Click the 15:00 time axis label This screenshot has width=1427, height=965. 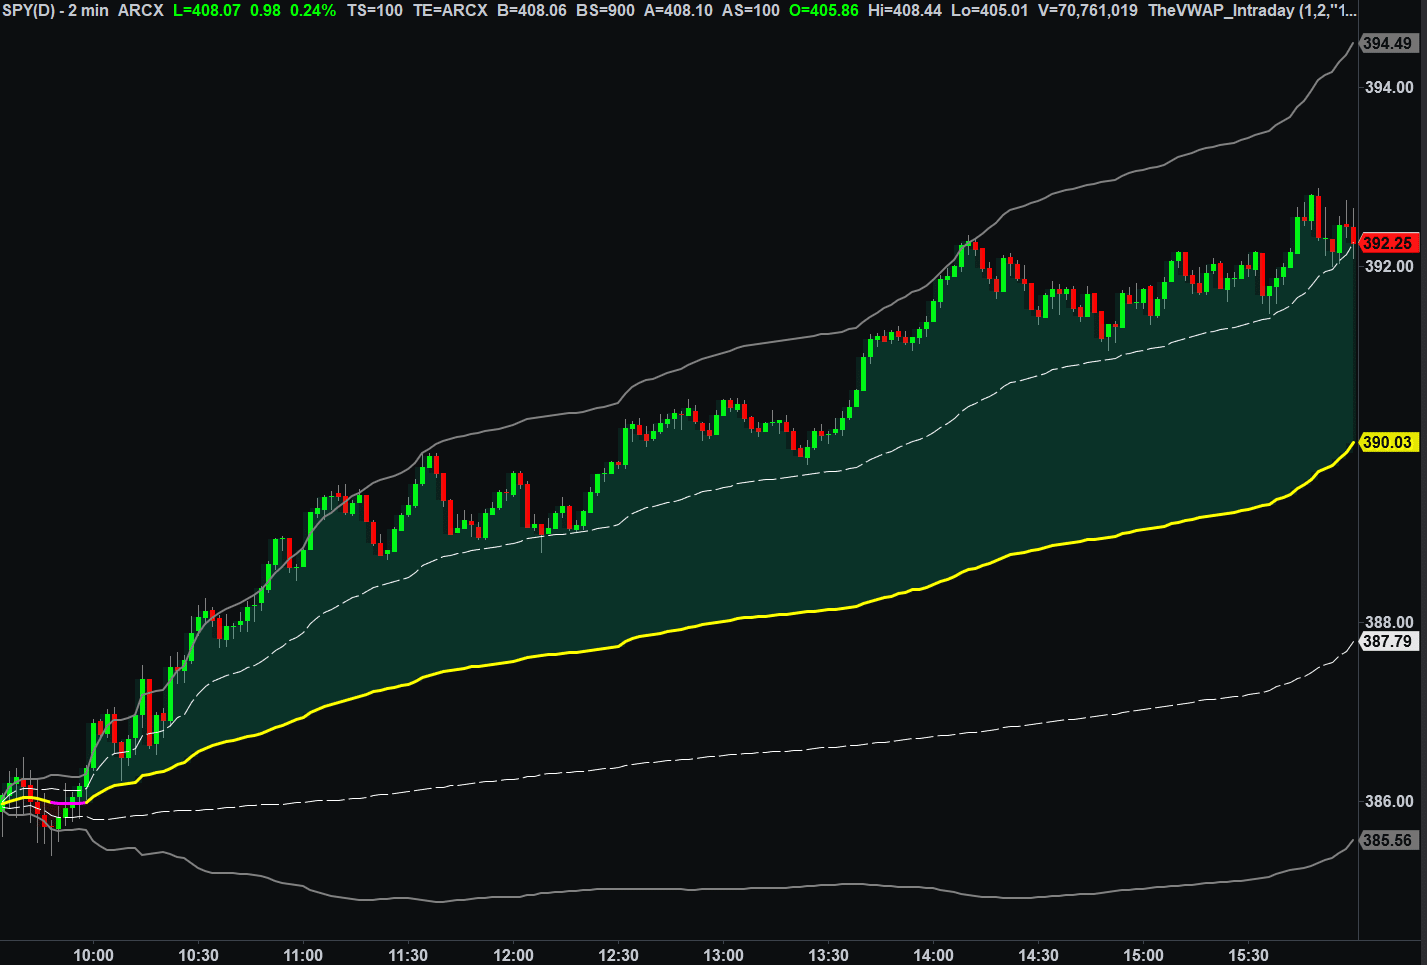(x=1143, y=955)
